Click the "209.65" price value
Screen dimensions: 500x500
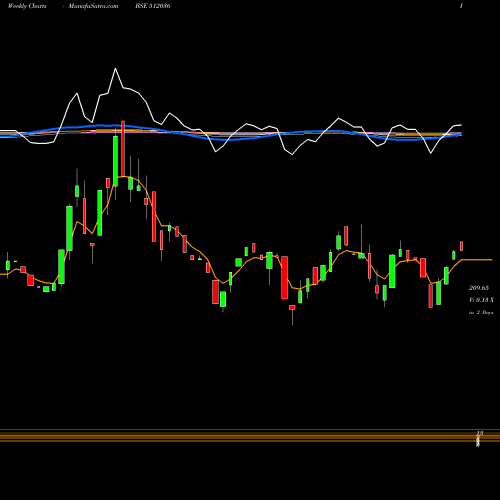(479, 288)
